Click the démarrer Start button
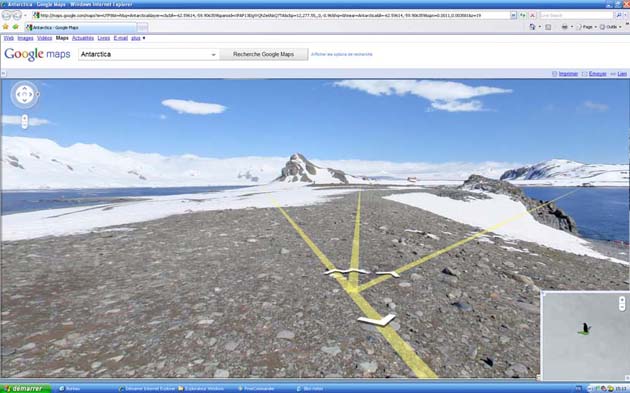This screenshot has width=630, height=393. click(26, 389)
